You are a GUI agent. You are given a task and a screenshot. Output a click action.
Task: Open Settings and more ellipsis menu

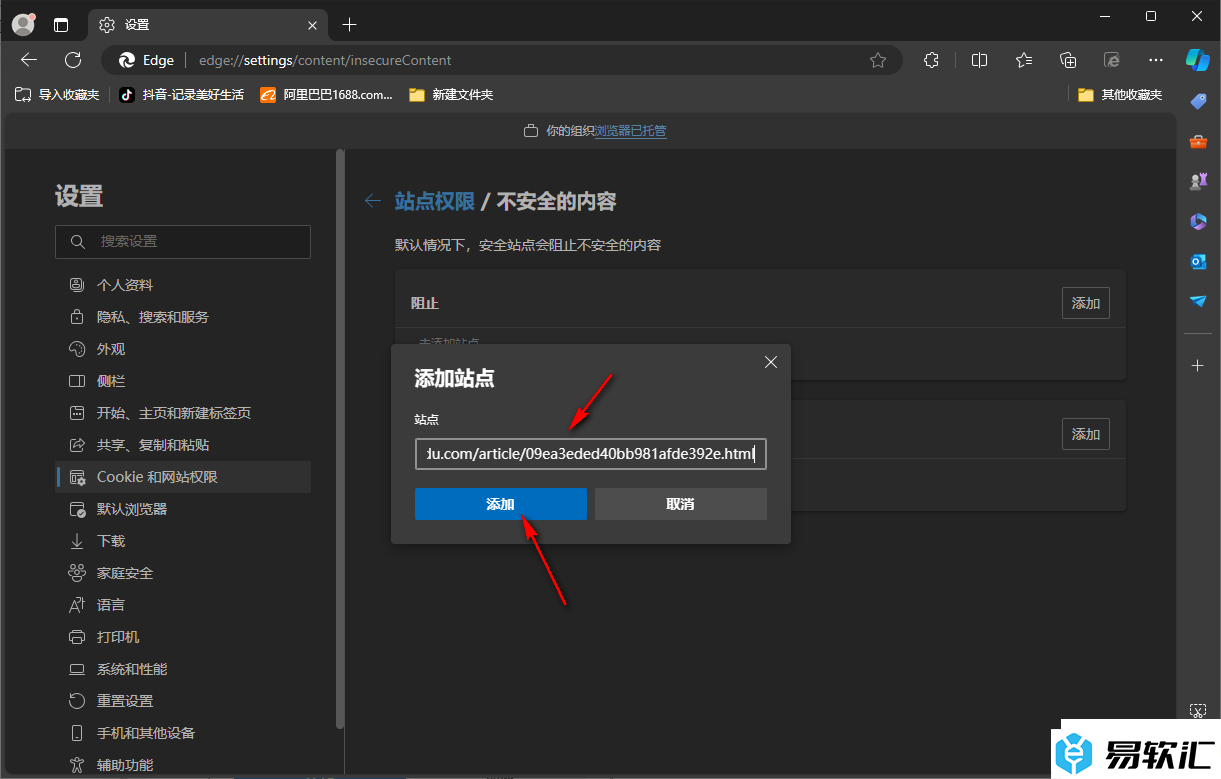pyautogui.click(x=1155, y=60)
